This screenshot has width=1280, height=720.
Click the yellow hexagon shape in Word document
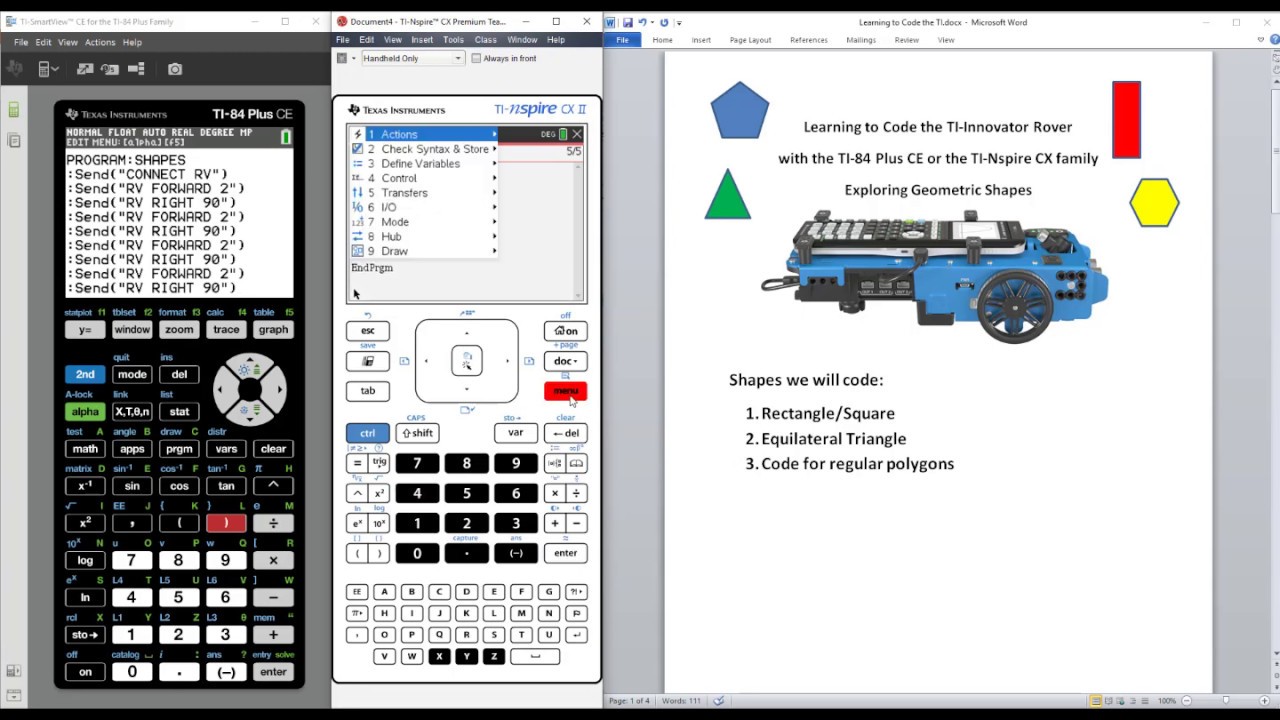[1154, 203]
